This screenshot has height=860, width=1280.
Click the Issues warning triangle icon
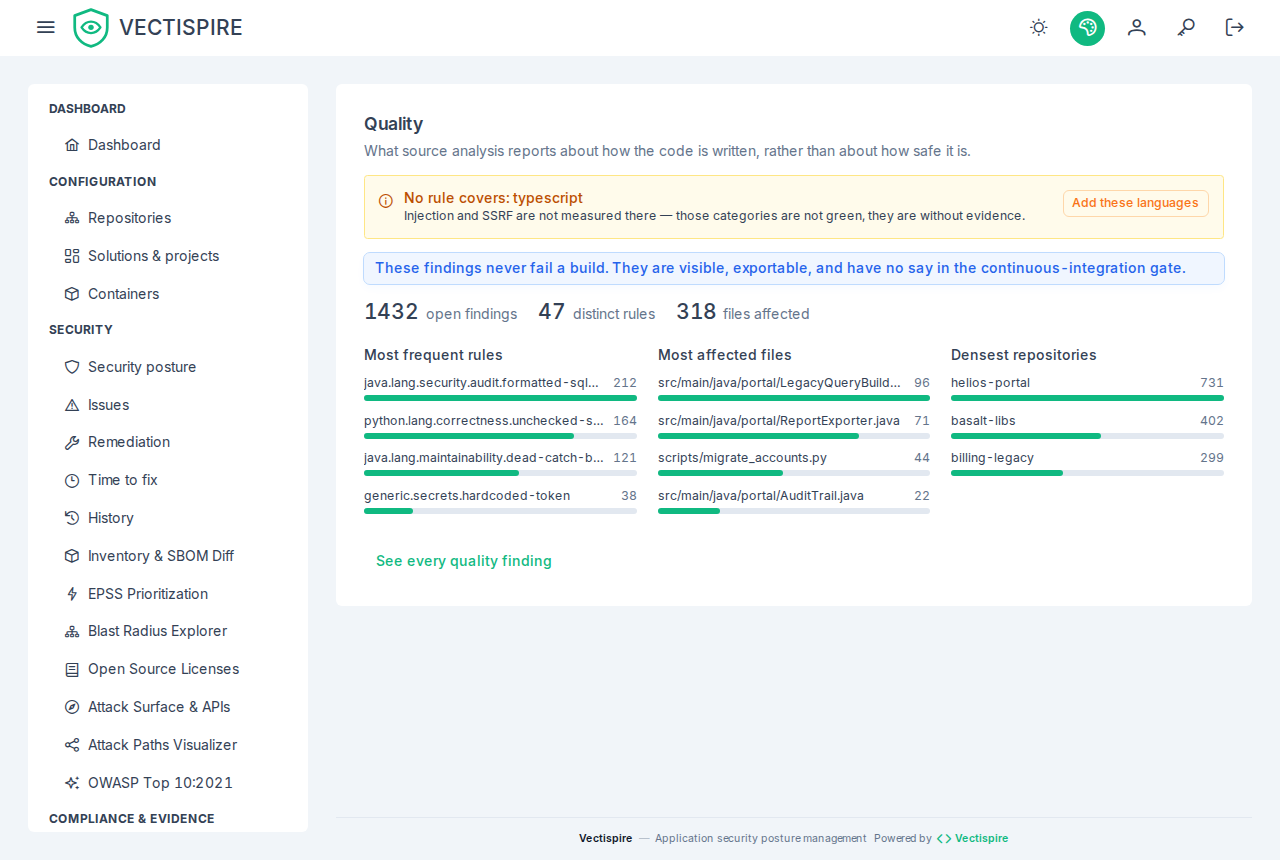pyautogui.click(x=72, y=405)
